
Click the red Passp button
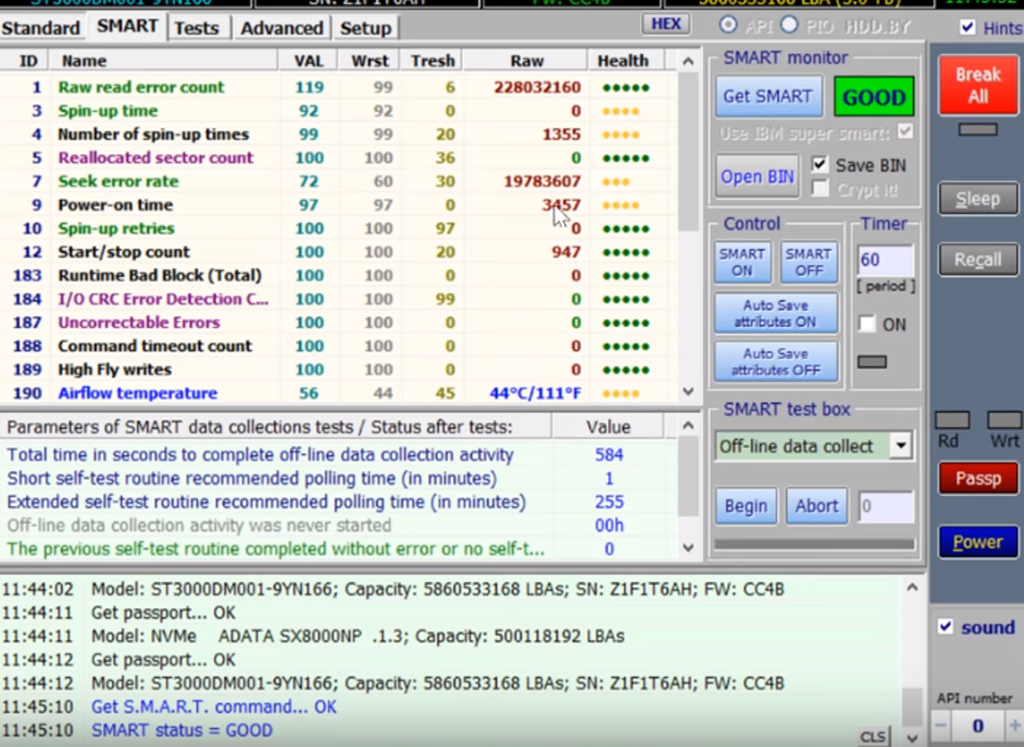point(978,479)
